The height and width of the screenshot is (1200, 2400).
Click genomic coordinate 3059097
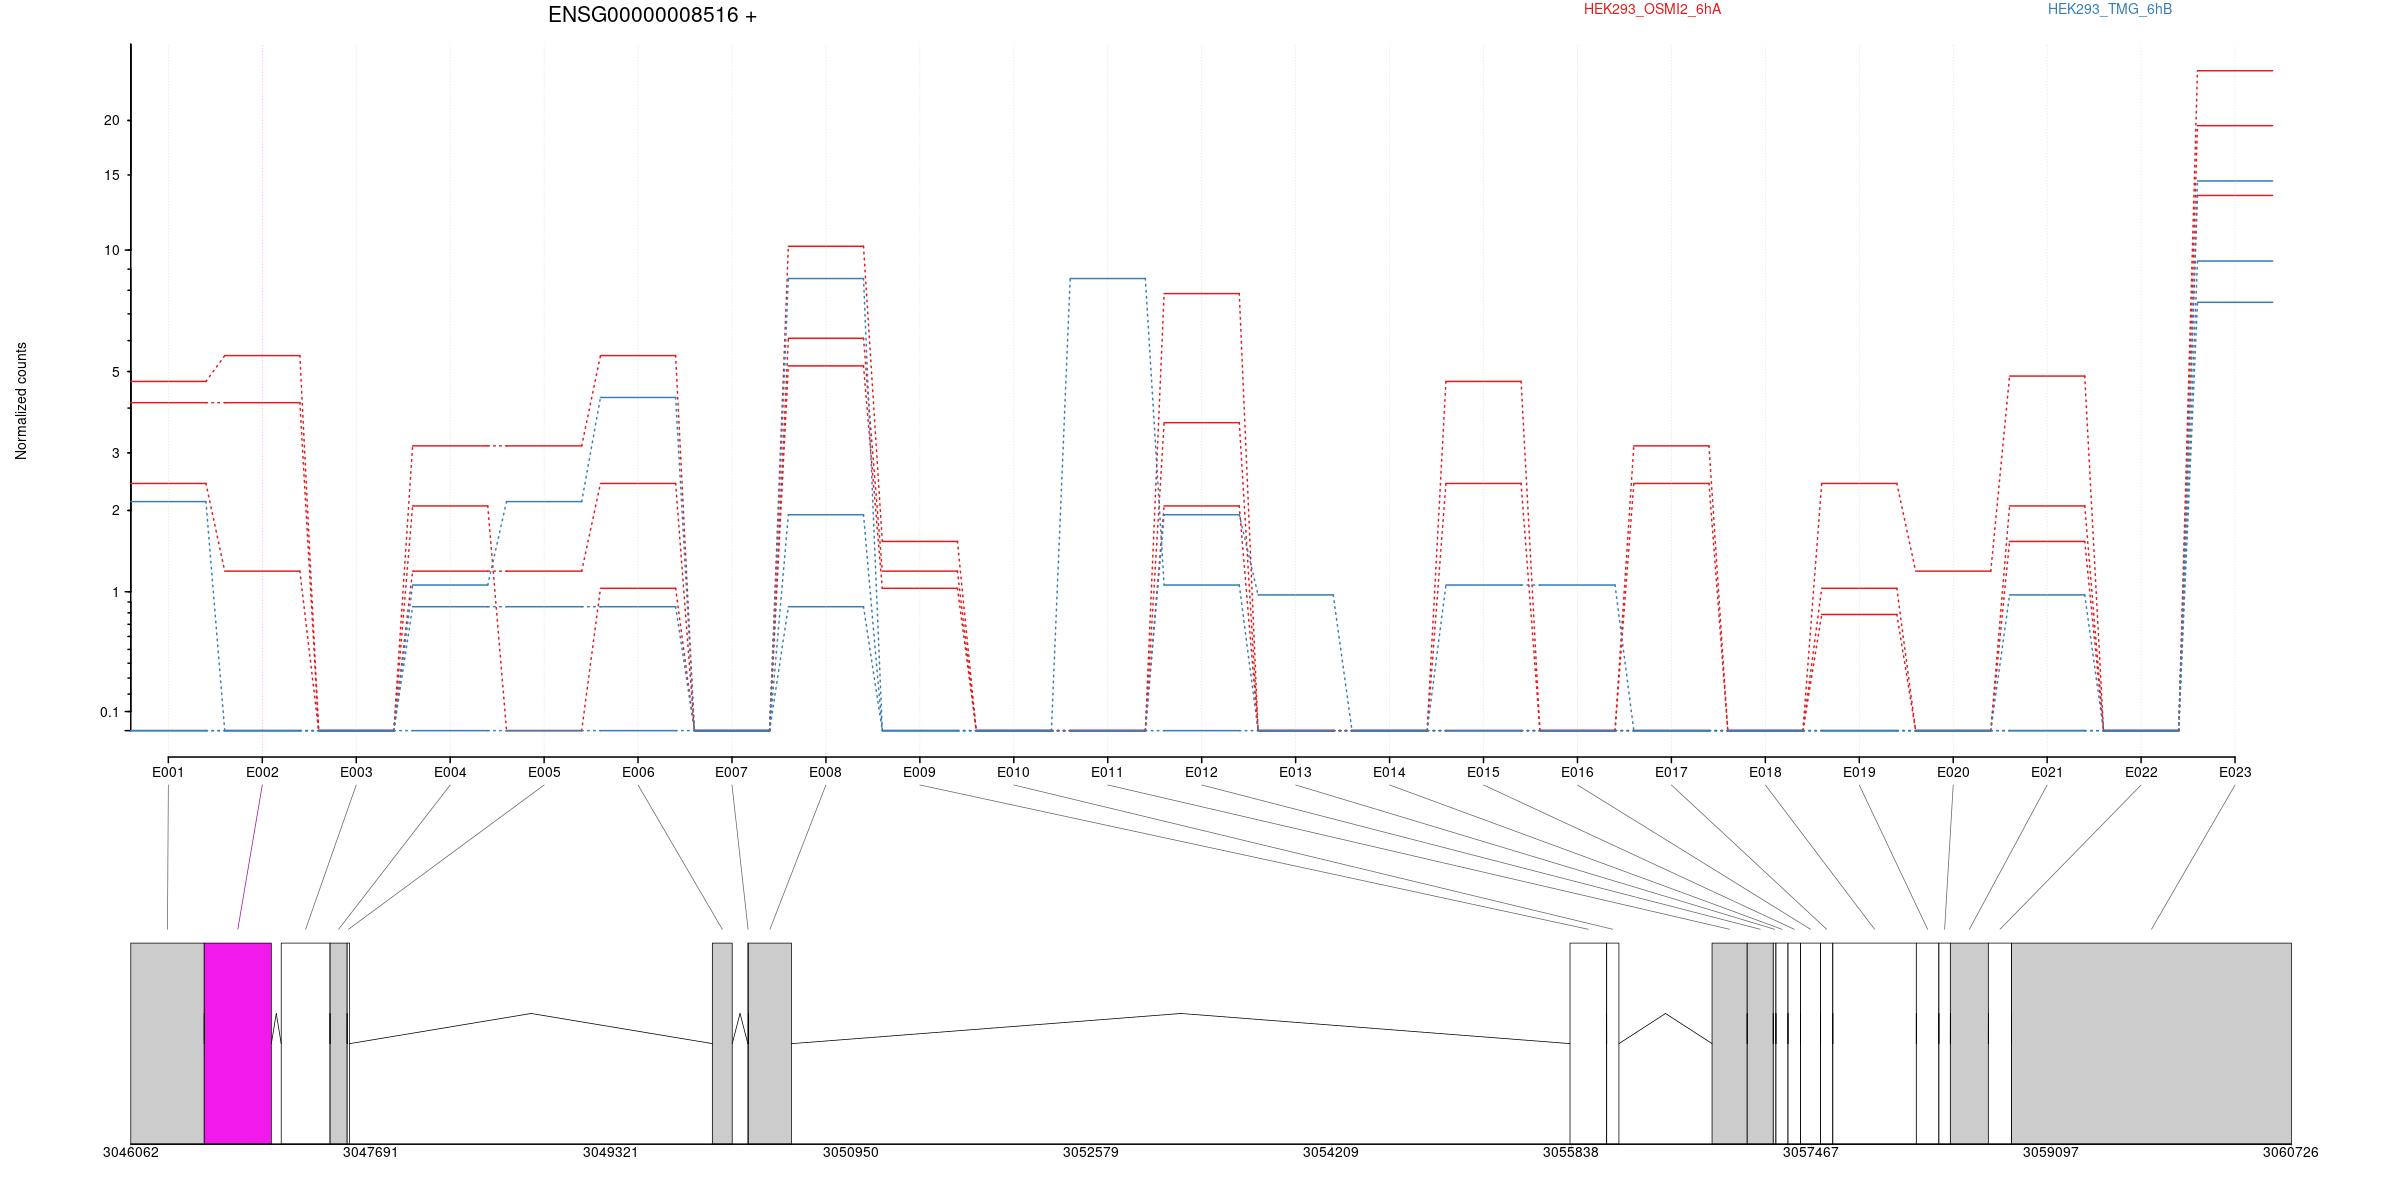pos(2050,1152)
